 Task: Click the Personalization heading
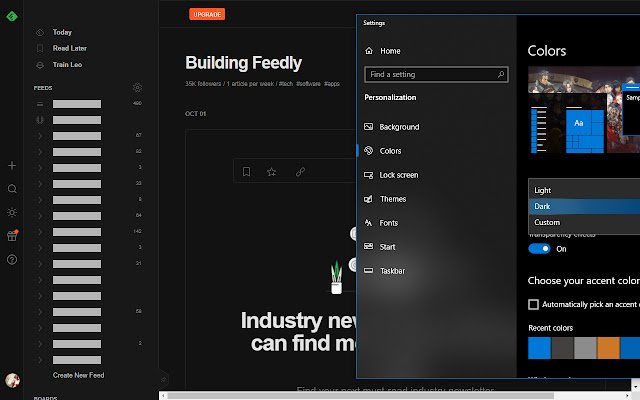point(390,97)
